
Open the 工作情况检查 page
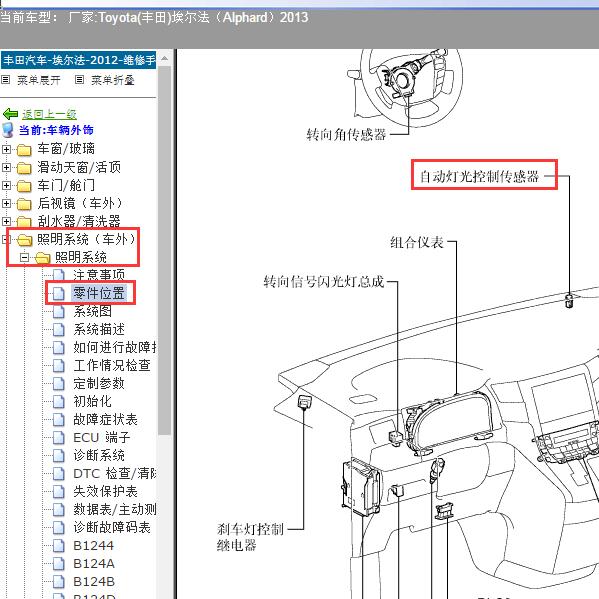coord(112,365)
